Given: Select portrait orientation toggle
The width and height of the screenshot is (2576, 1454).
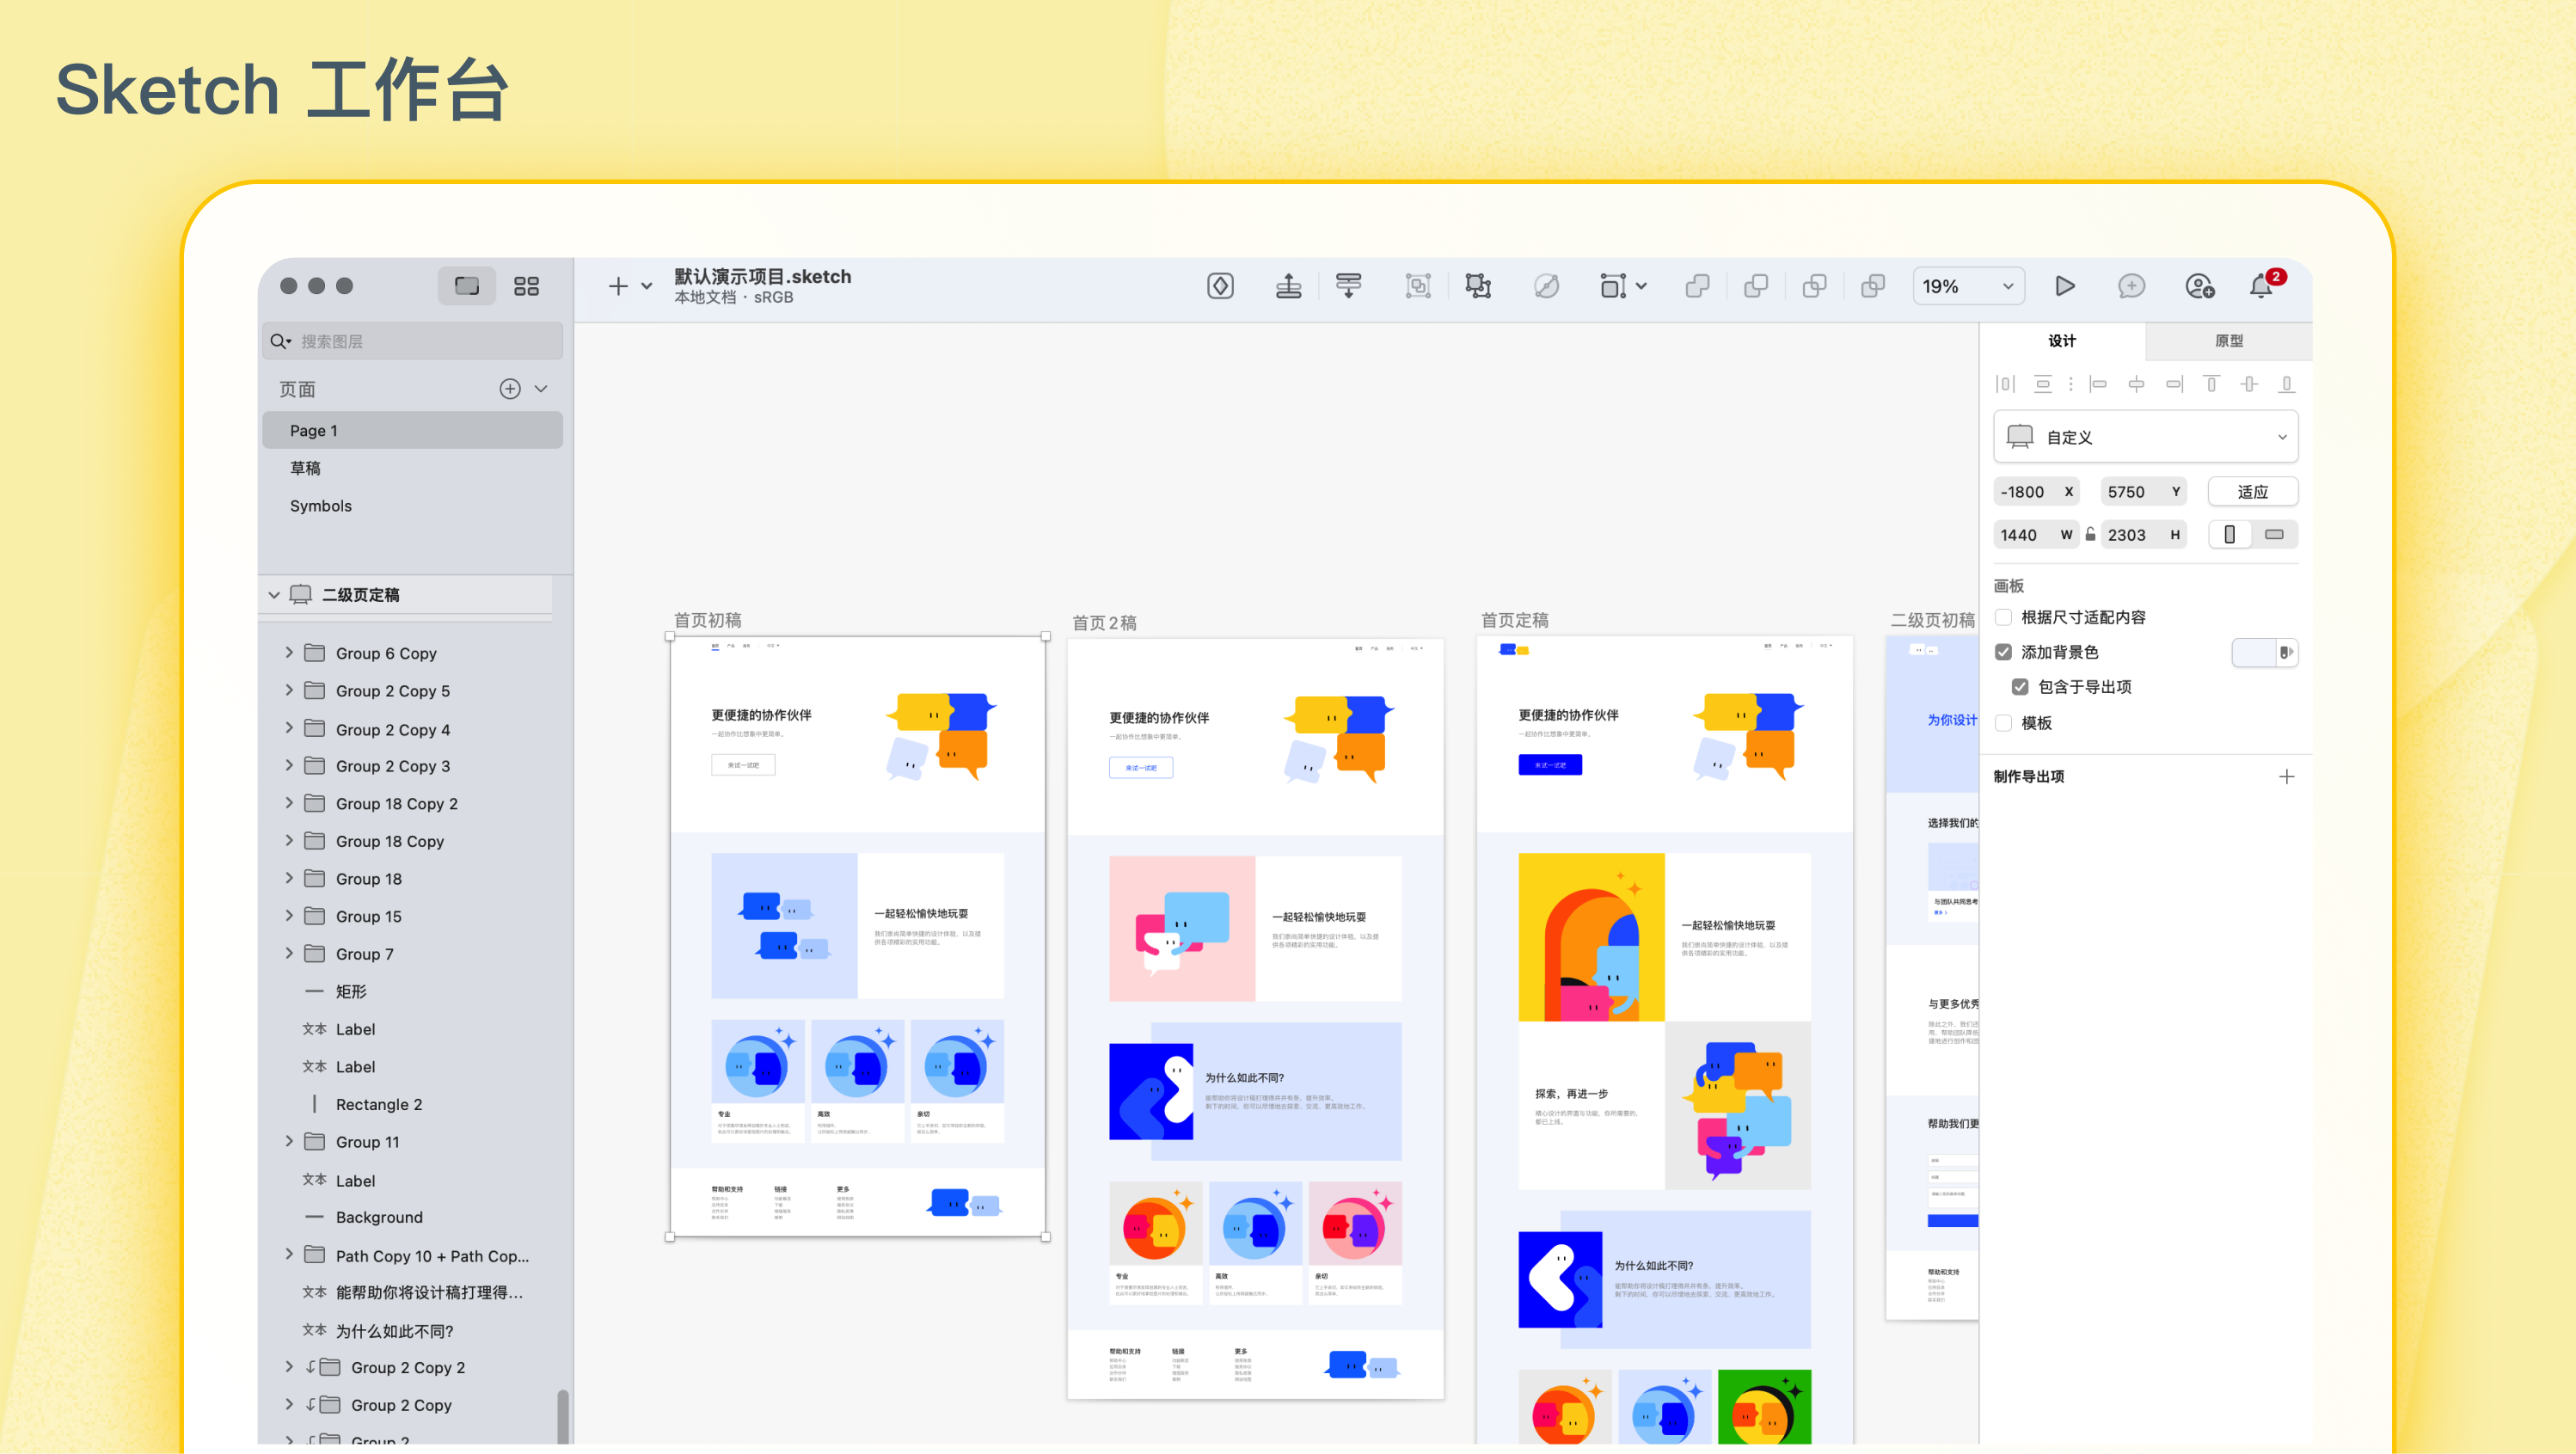Looking at the screenshot, I should [2229, 535].
